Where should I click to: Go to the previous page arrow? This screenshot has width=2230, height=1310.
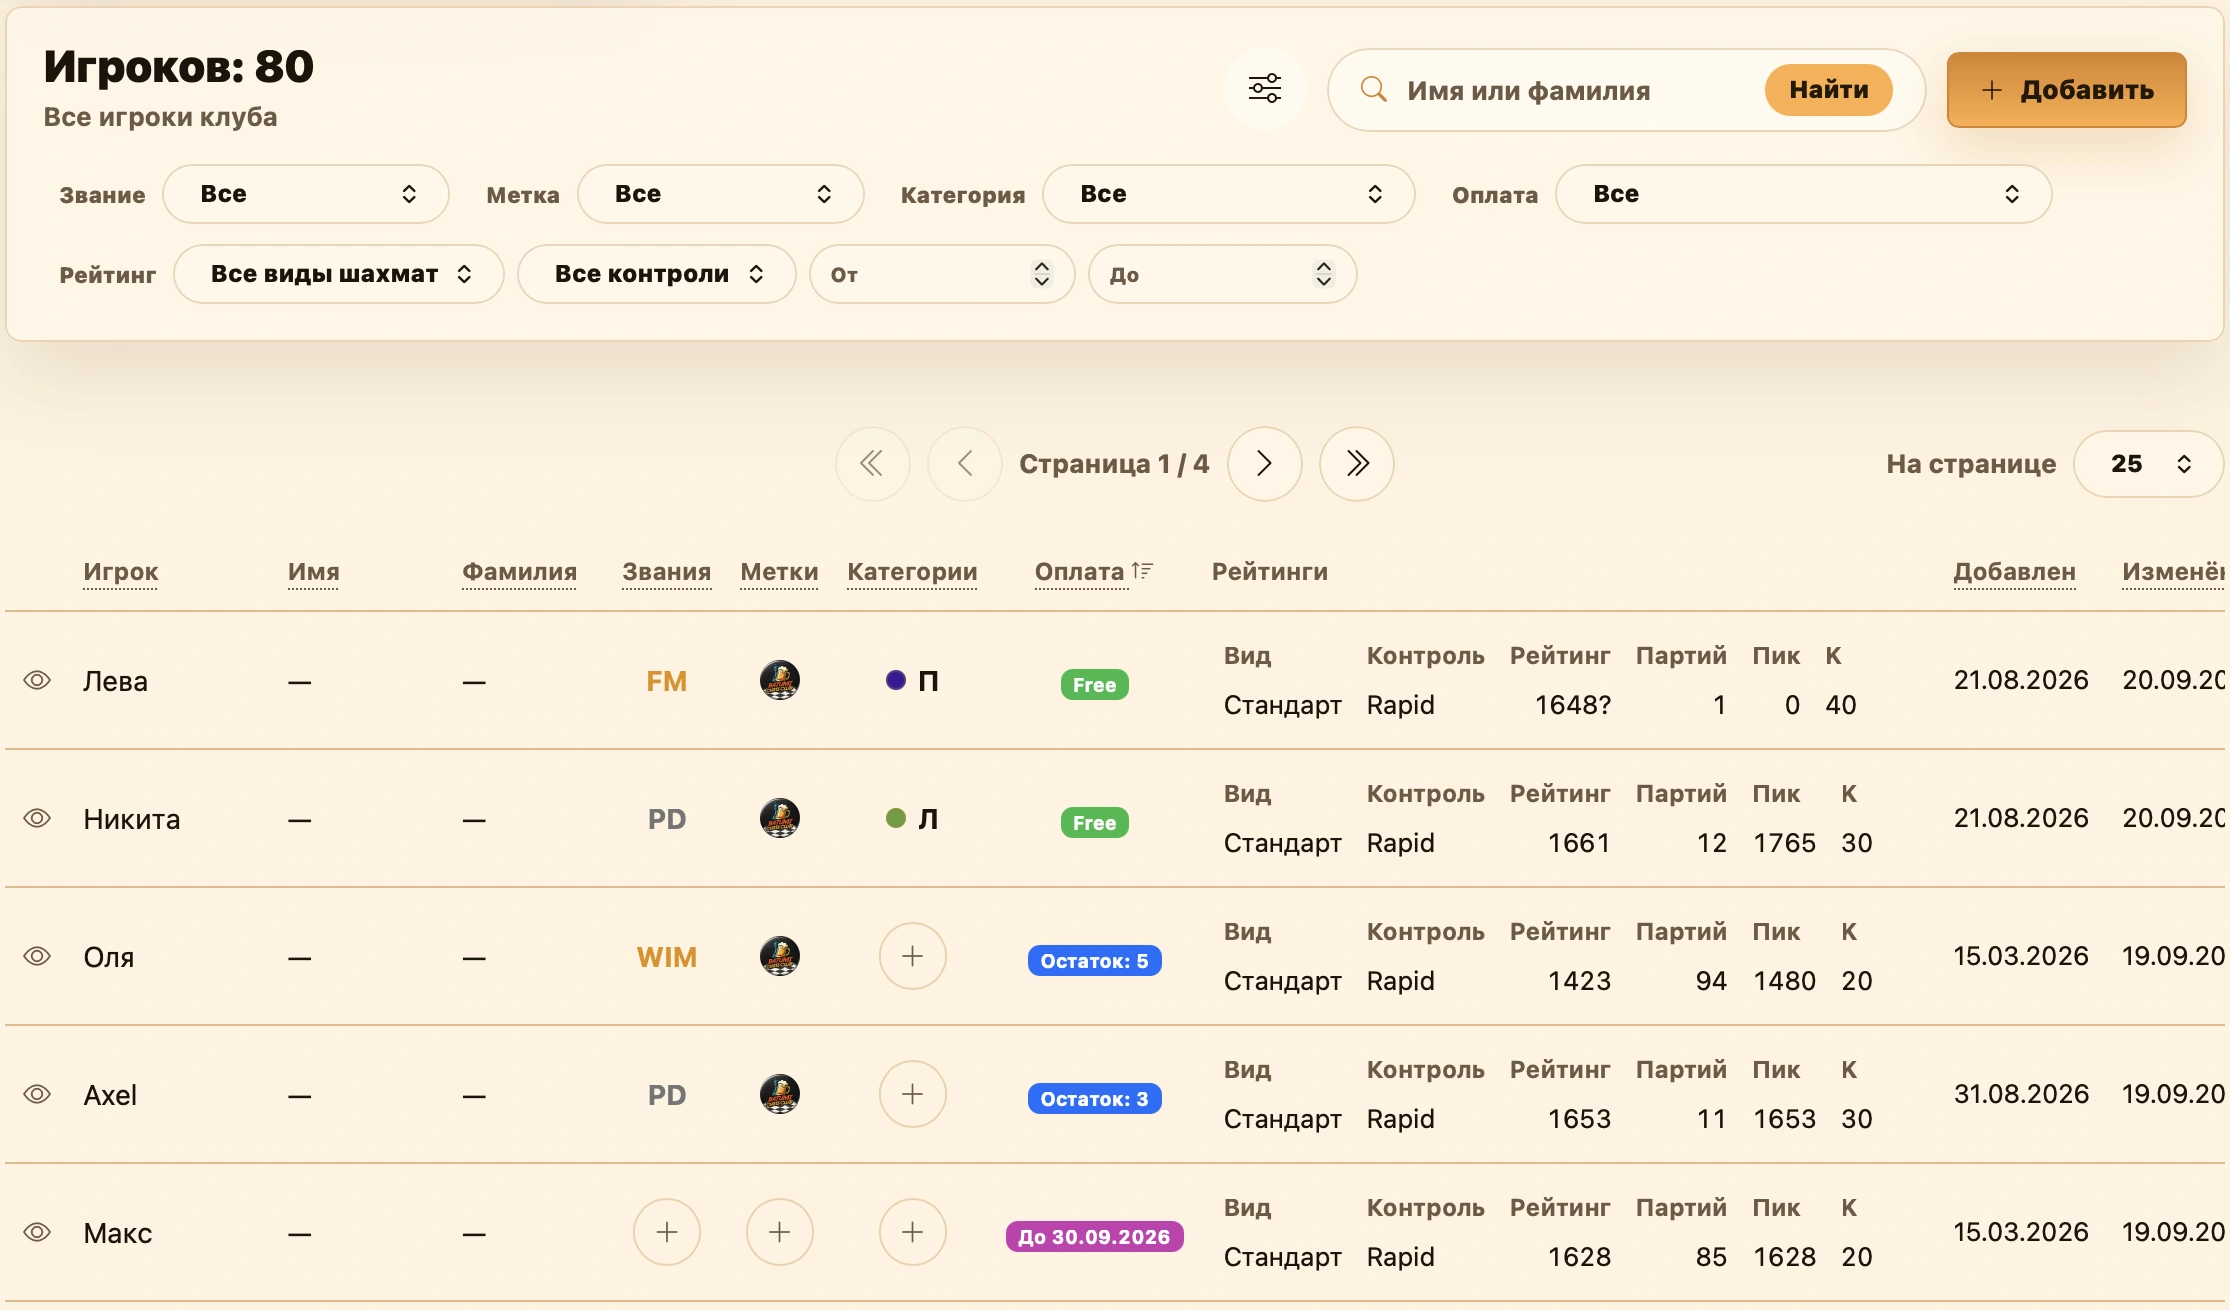(x=965, y=464)
